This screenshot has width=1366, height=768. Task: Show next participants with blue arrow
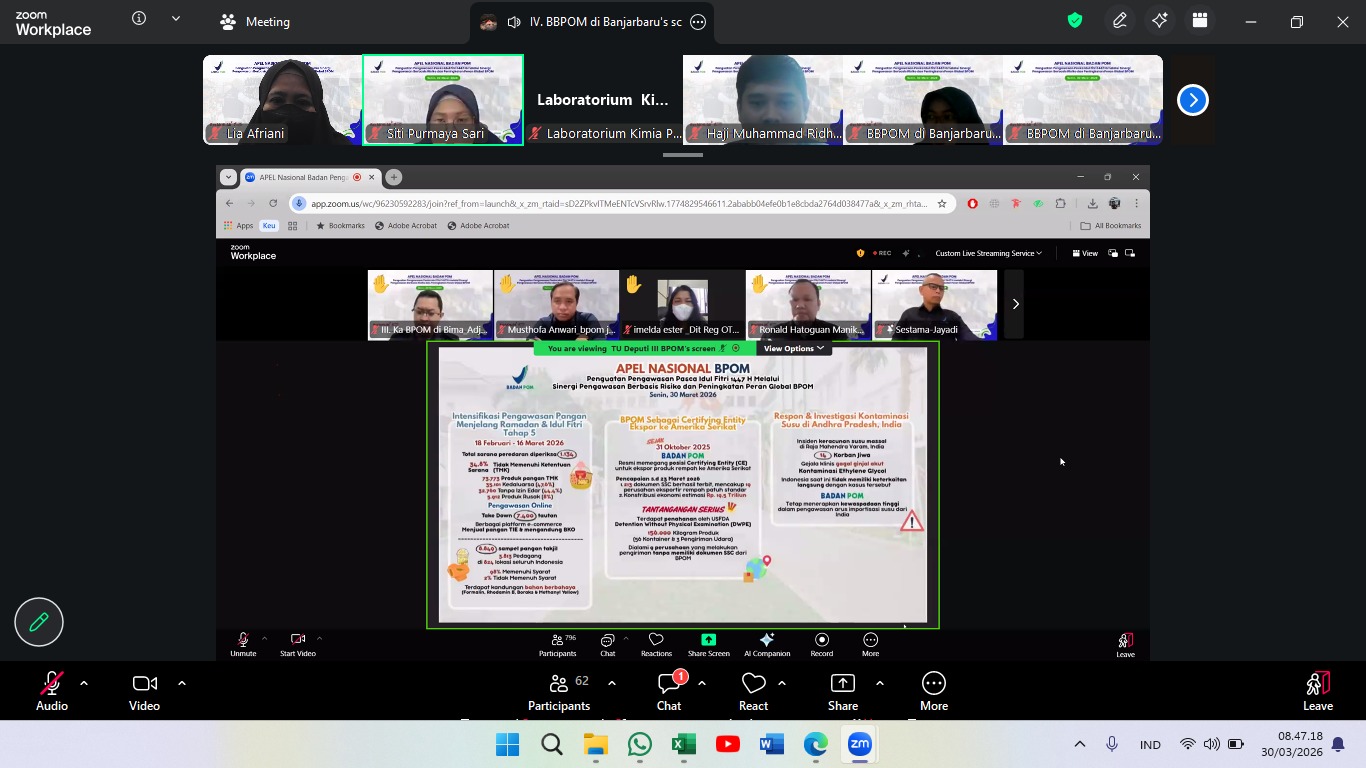1192,100
